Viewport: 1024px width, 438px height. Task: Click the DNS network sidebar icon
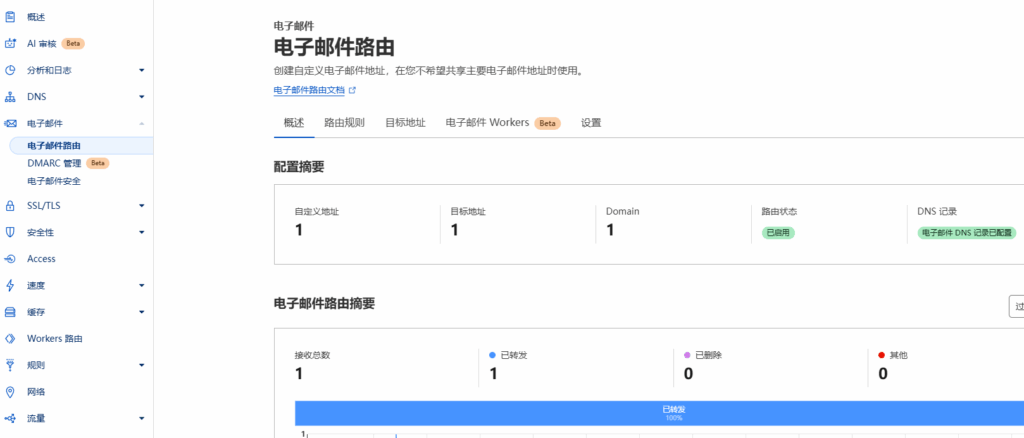point(10,97)
